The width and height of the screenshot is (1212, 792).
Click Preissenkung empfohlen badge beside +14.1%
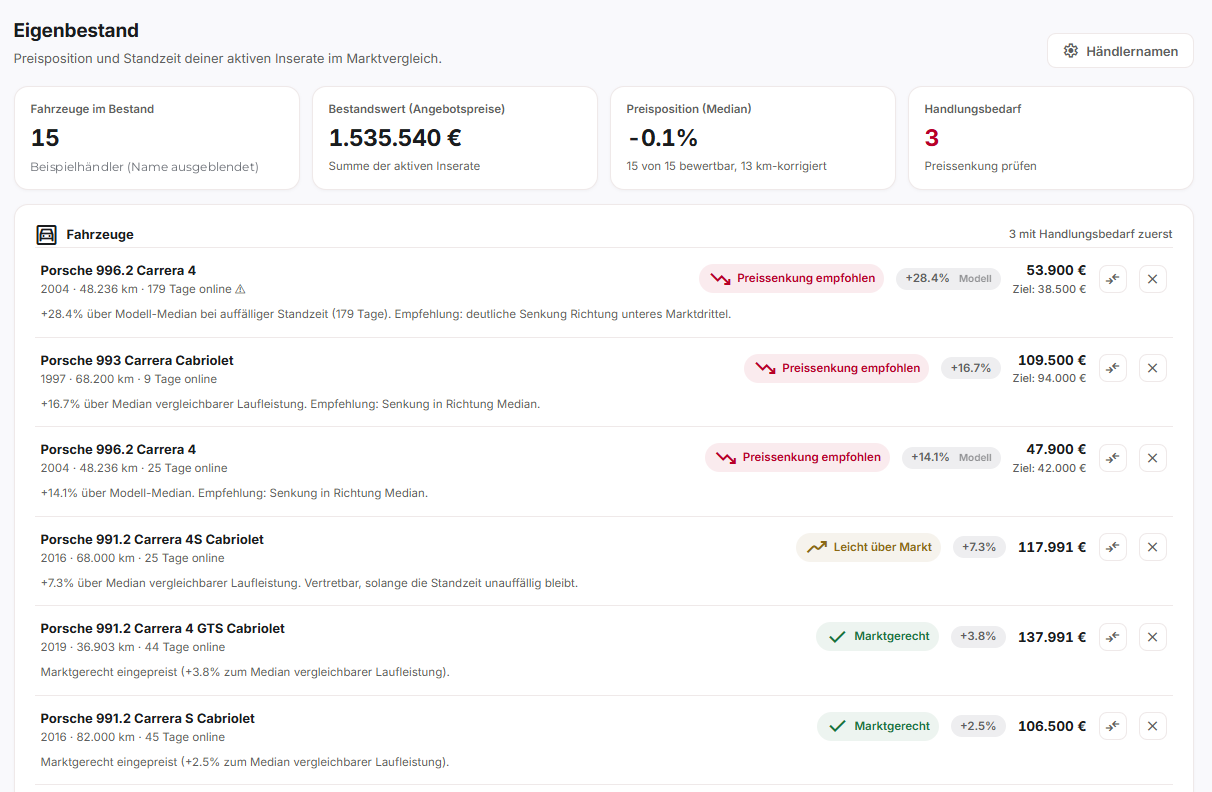(x=797, y=457)
